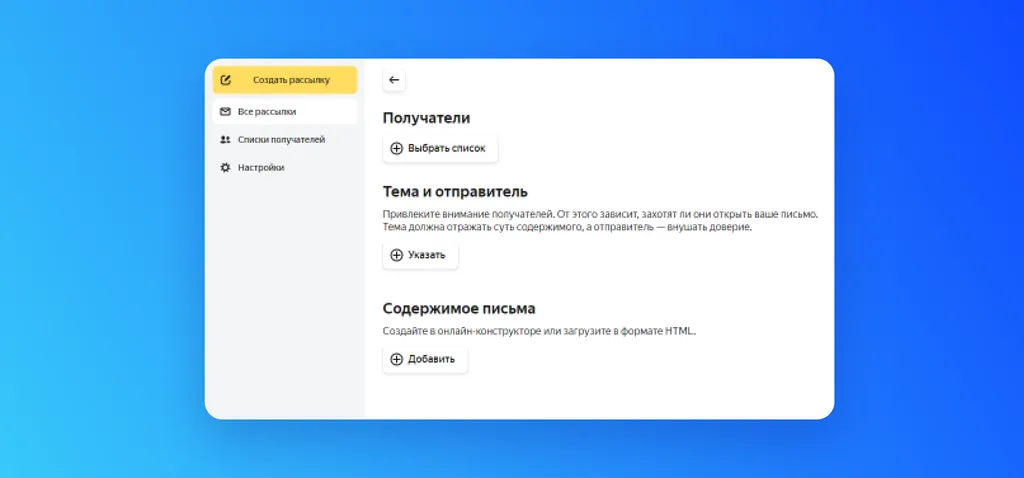
Task: Click the envelope icon beside 'Все рассылки'
Action: [x=225, y=112]
